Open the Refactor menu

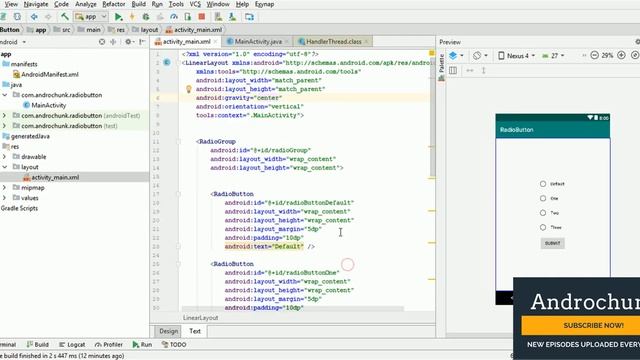click(x=113, y=4)
